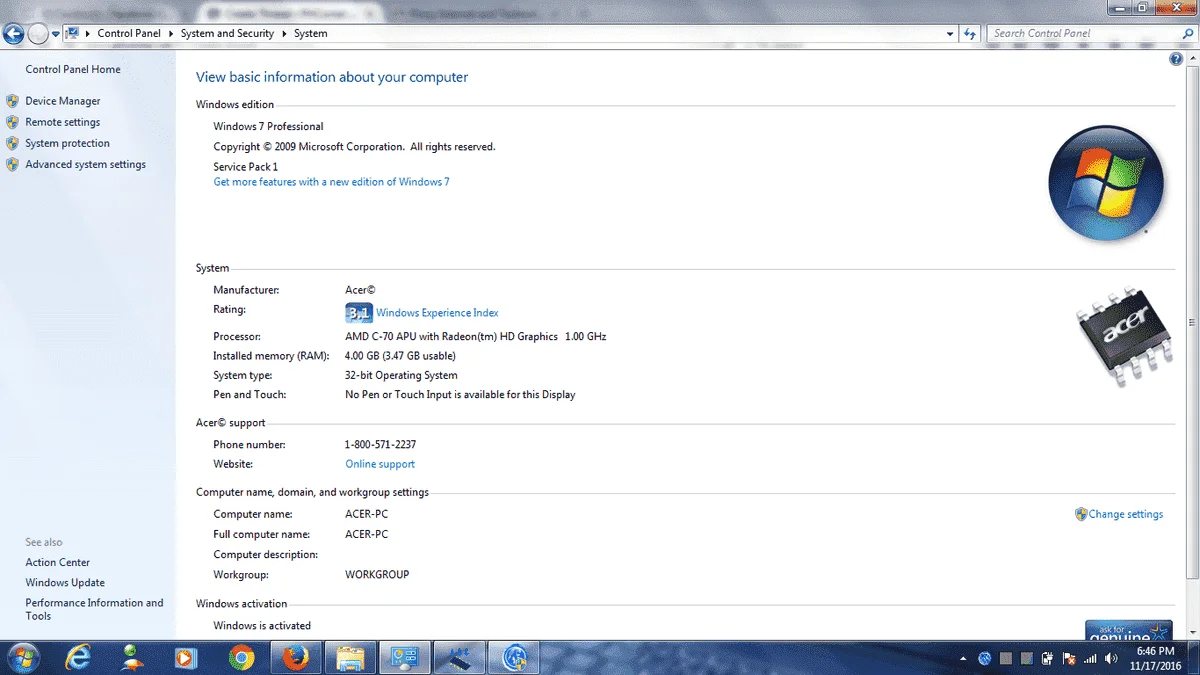The width and height of the screenshot is (1200, 675).
Task: Click the Forward navigation arrow
Action: click(x=38, y=34)
